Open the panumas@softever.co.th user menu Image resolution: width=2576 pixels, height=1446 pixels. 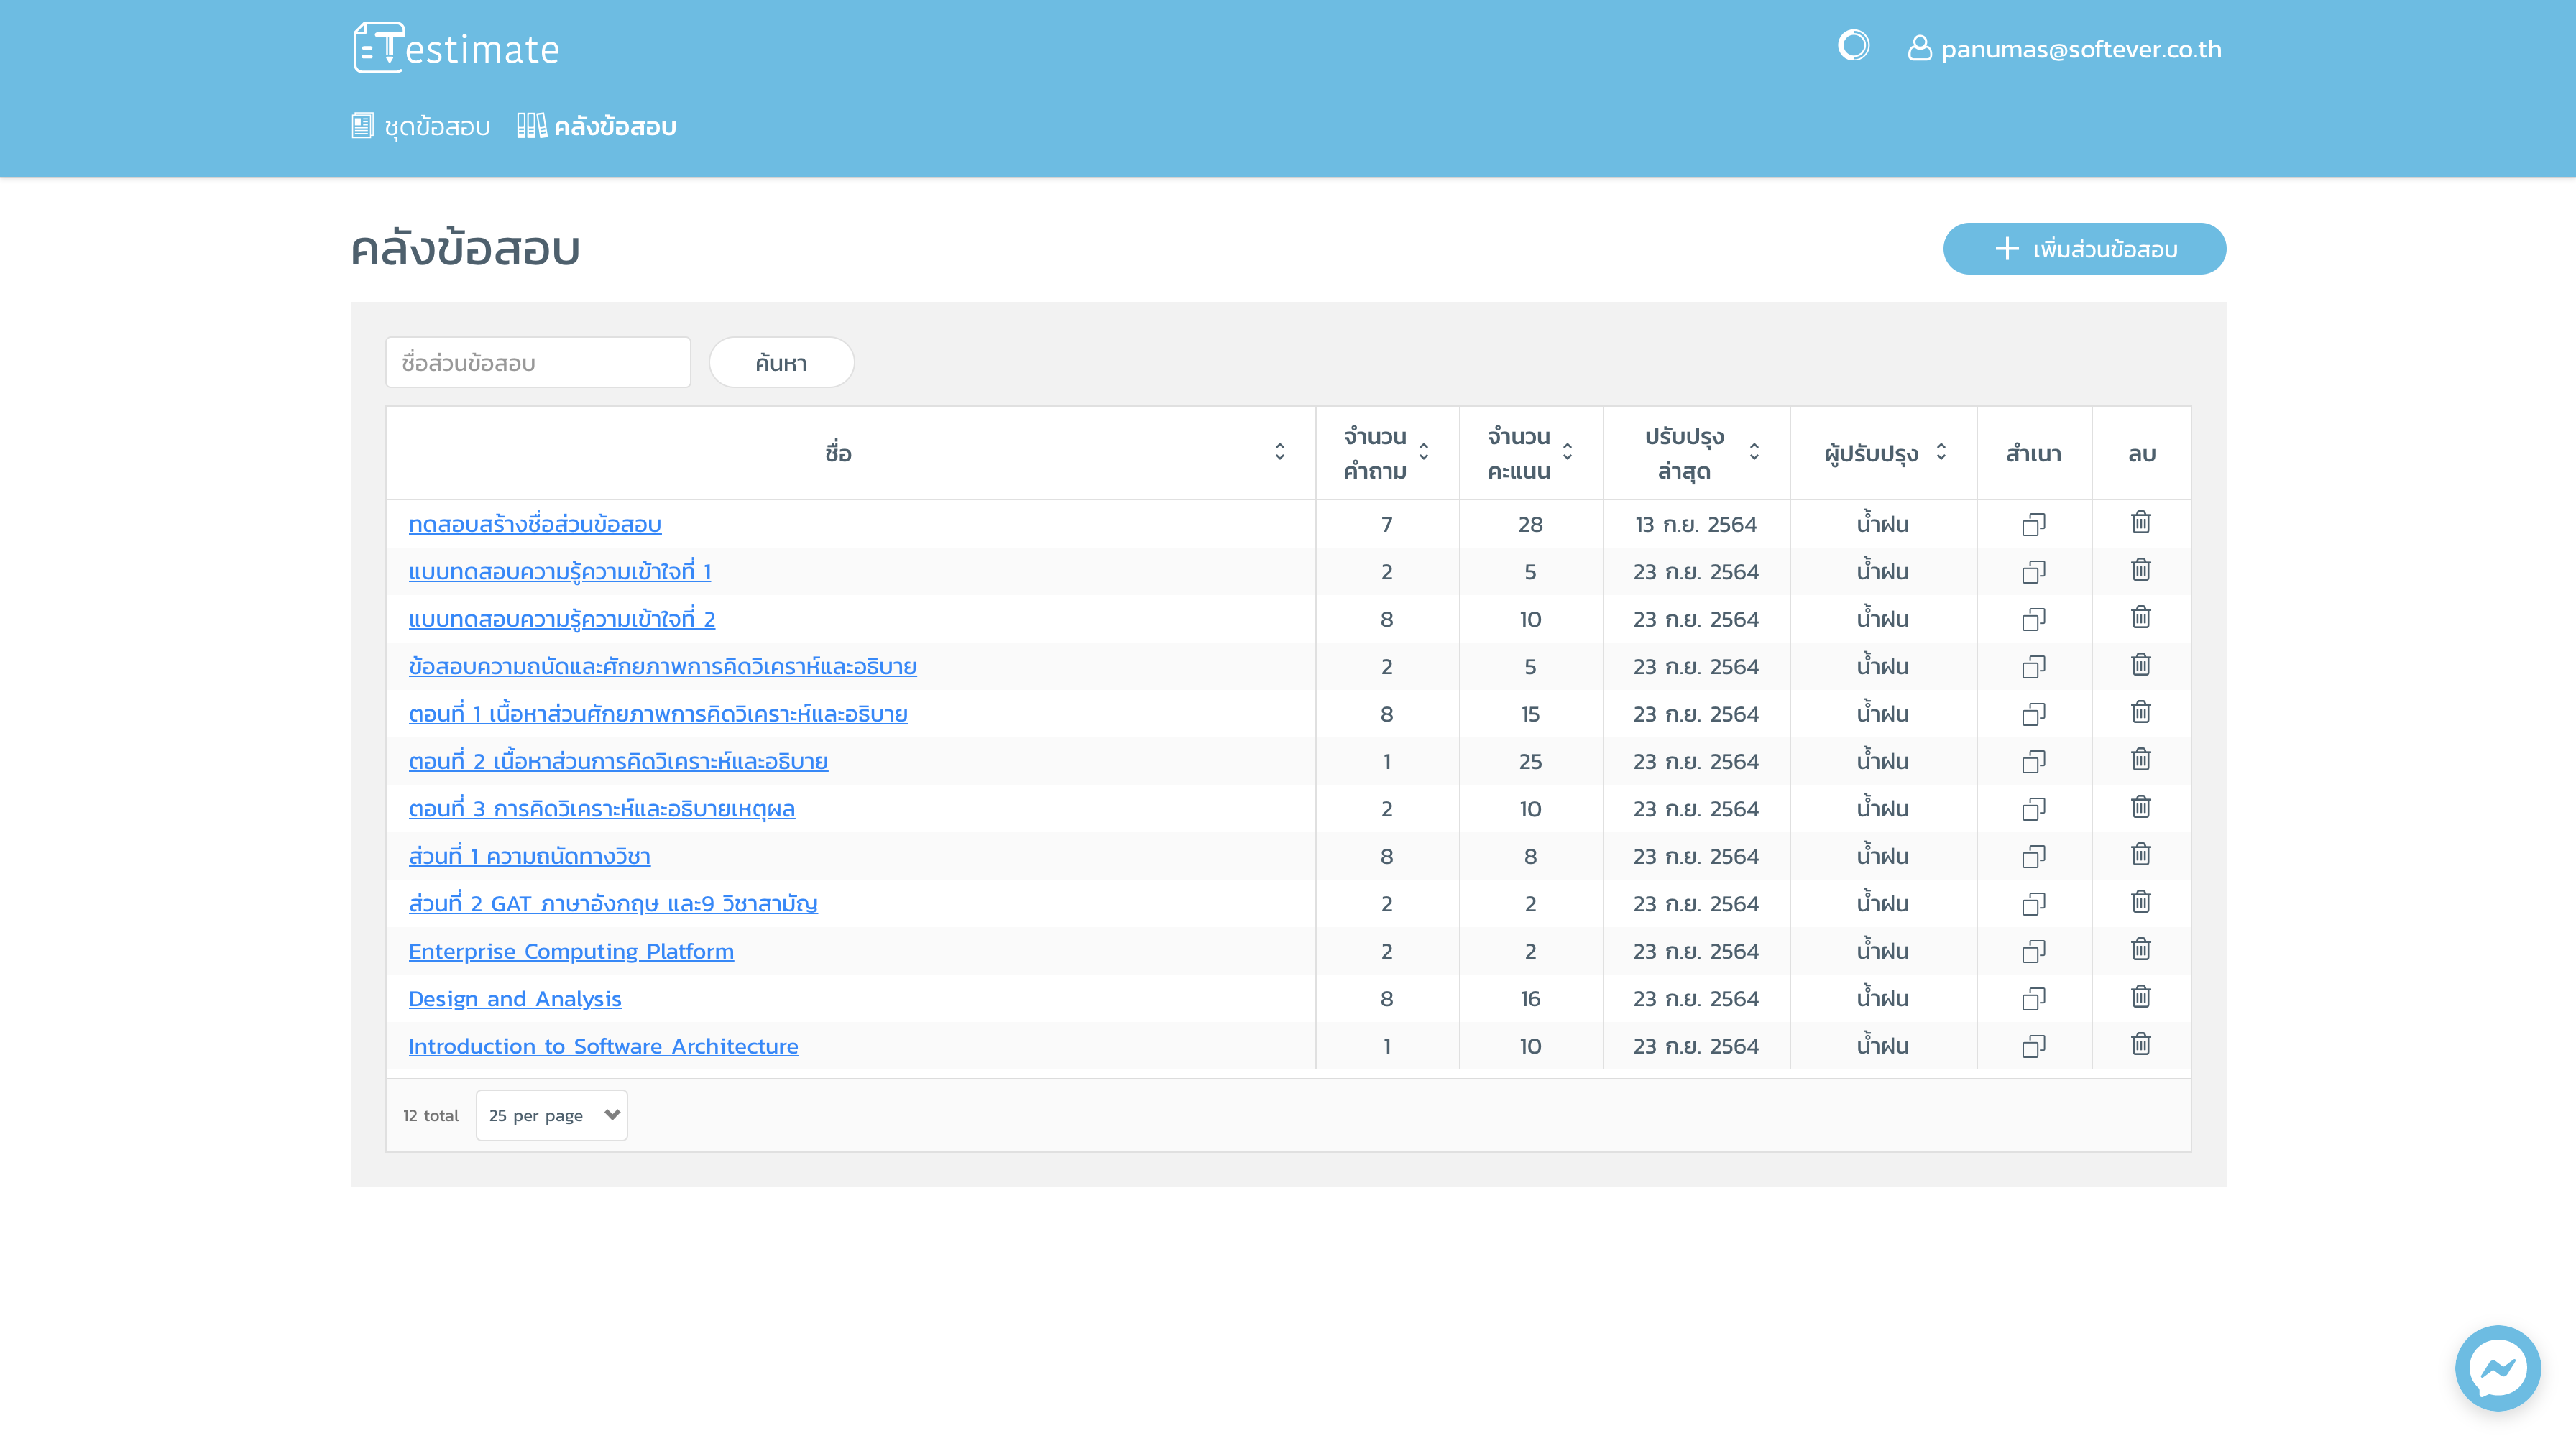[x=2064, y=49]
